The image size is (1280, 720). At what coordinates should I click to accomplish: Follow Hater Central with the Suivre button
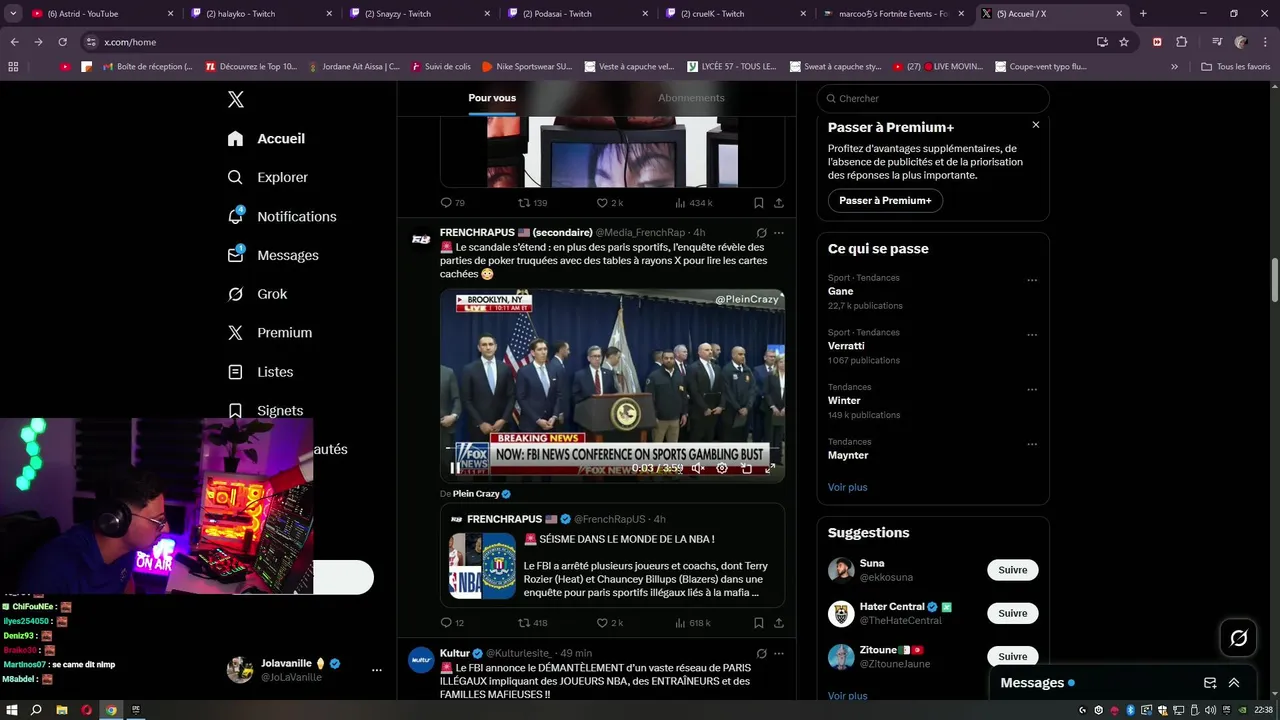(x=1013, y=613)
